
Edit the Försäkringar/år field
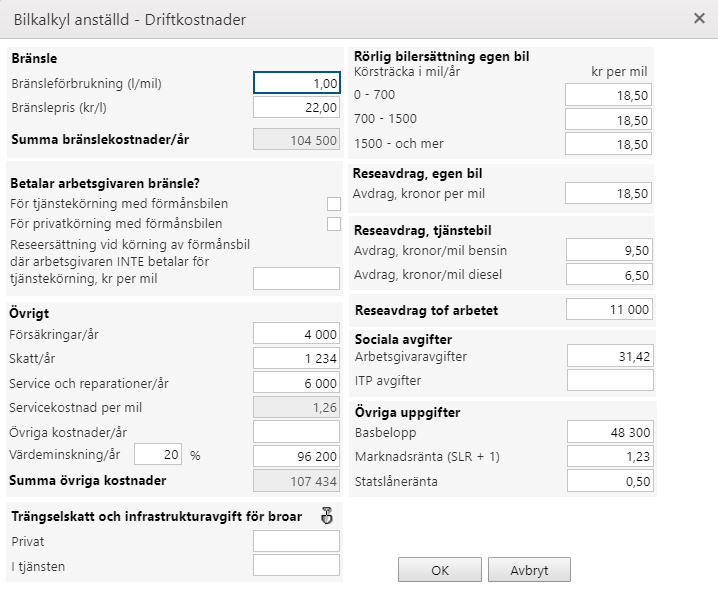click(297, 334)
